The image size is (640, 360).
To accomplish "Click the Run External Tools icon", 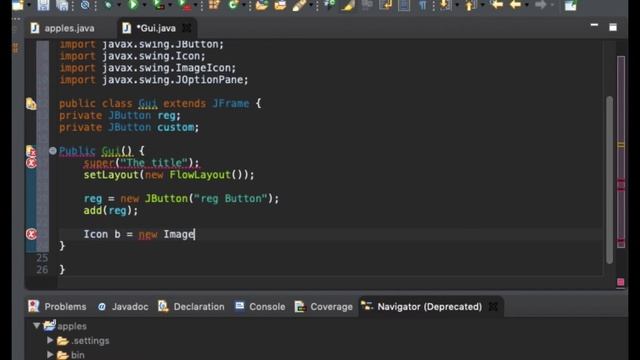I will pos(184,5).
